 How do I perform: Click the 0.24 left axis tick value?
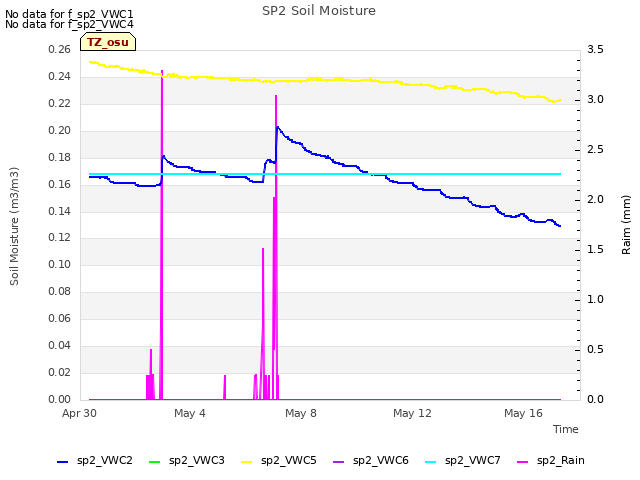click(x=60, y=76)
